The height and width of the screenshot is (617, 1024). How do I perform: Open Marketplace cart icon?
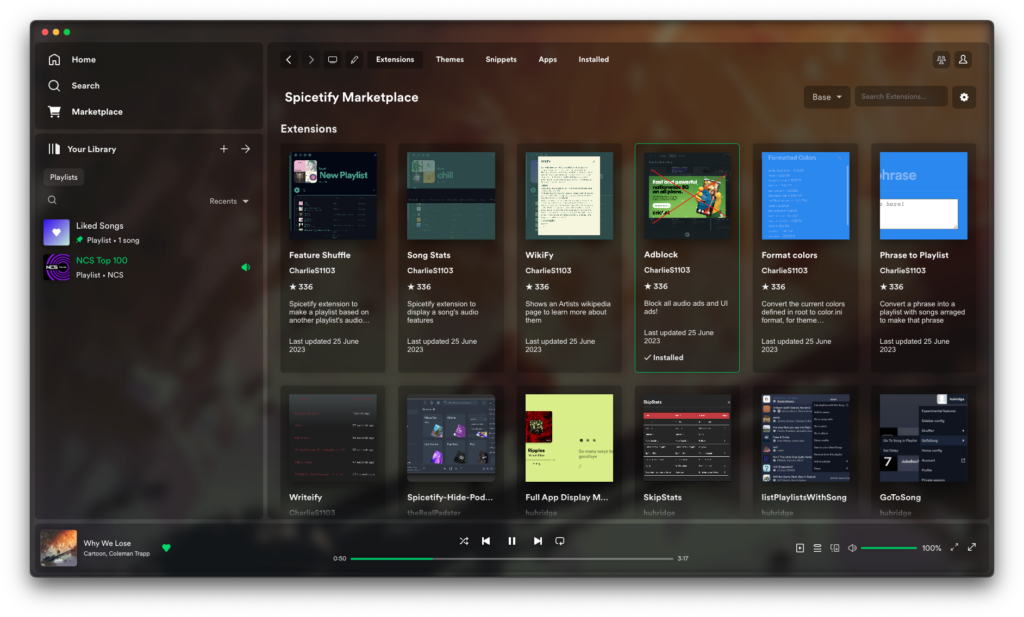coord(54,112)
